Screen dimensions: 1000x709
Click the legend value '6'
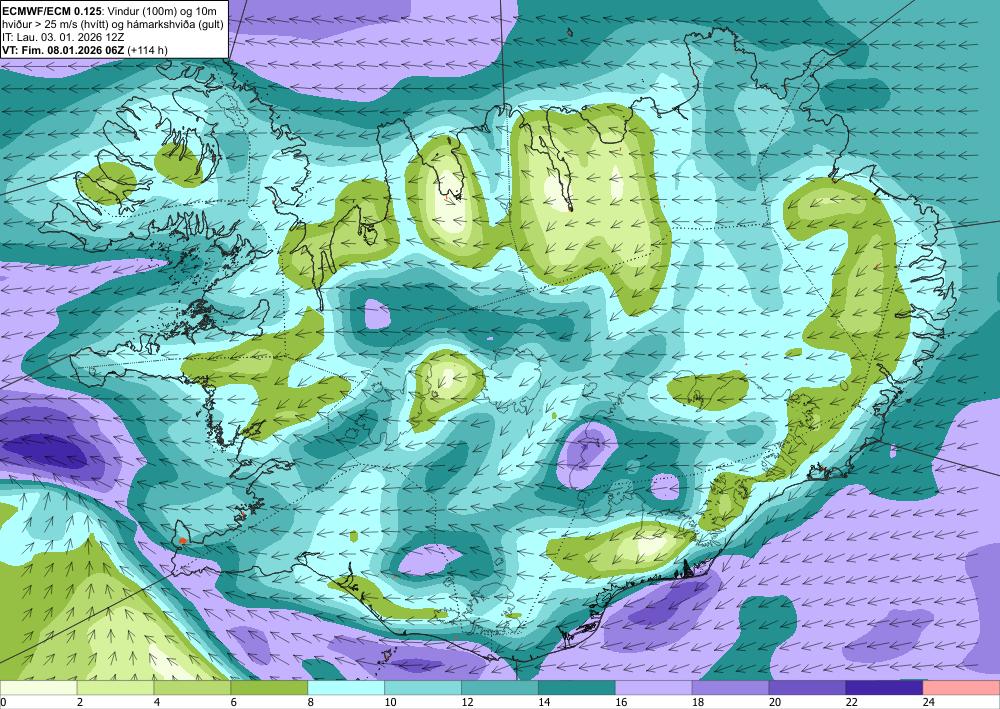coord(234,702)
